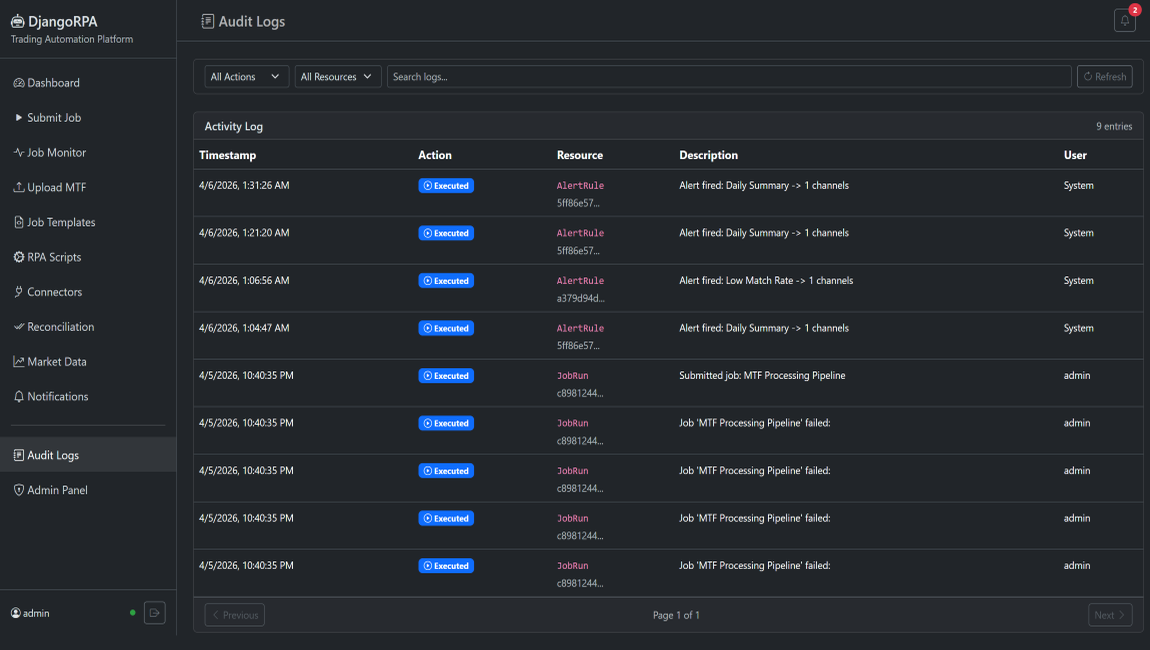
Task: Go to the Reconciliation page
Action: pyautogui.click(x=60, y=327)
